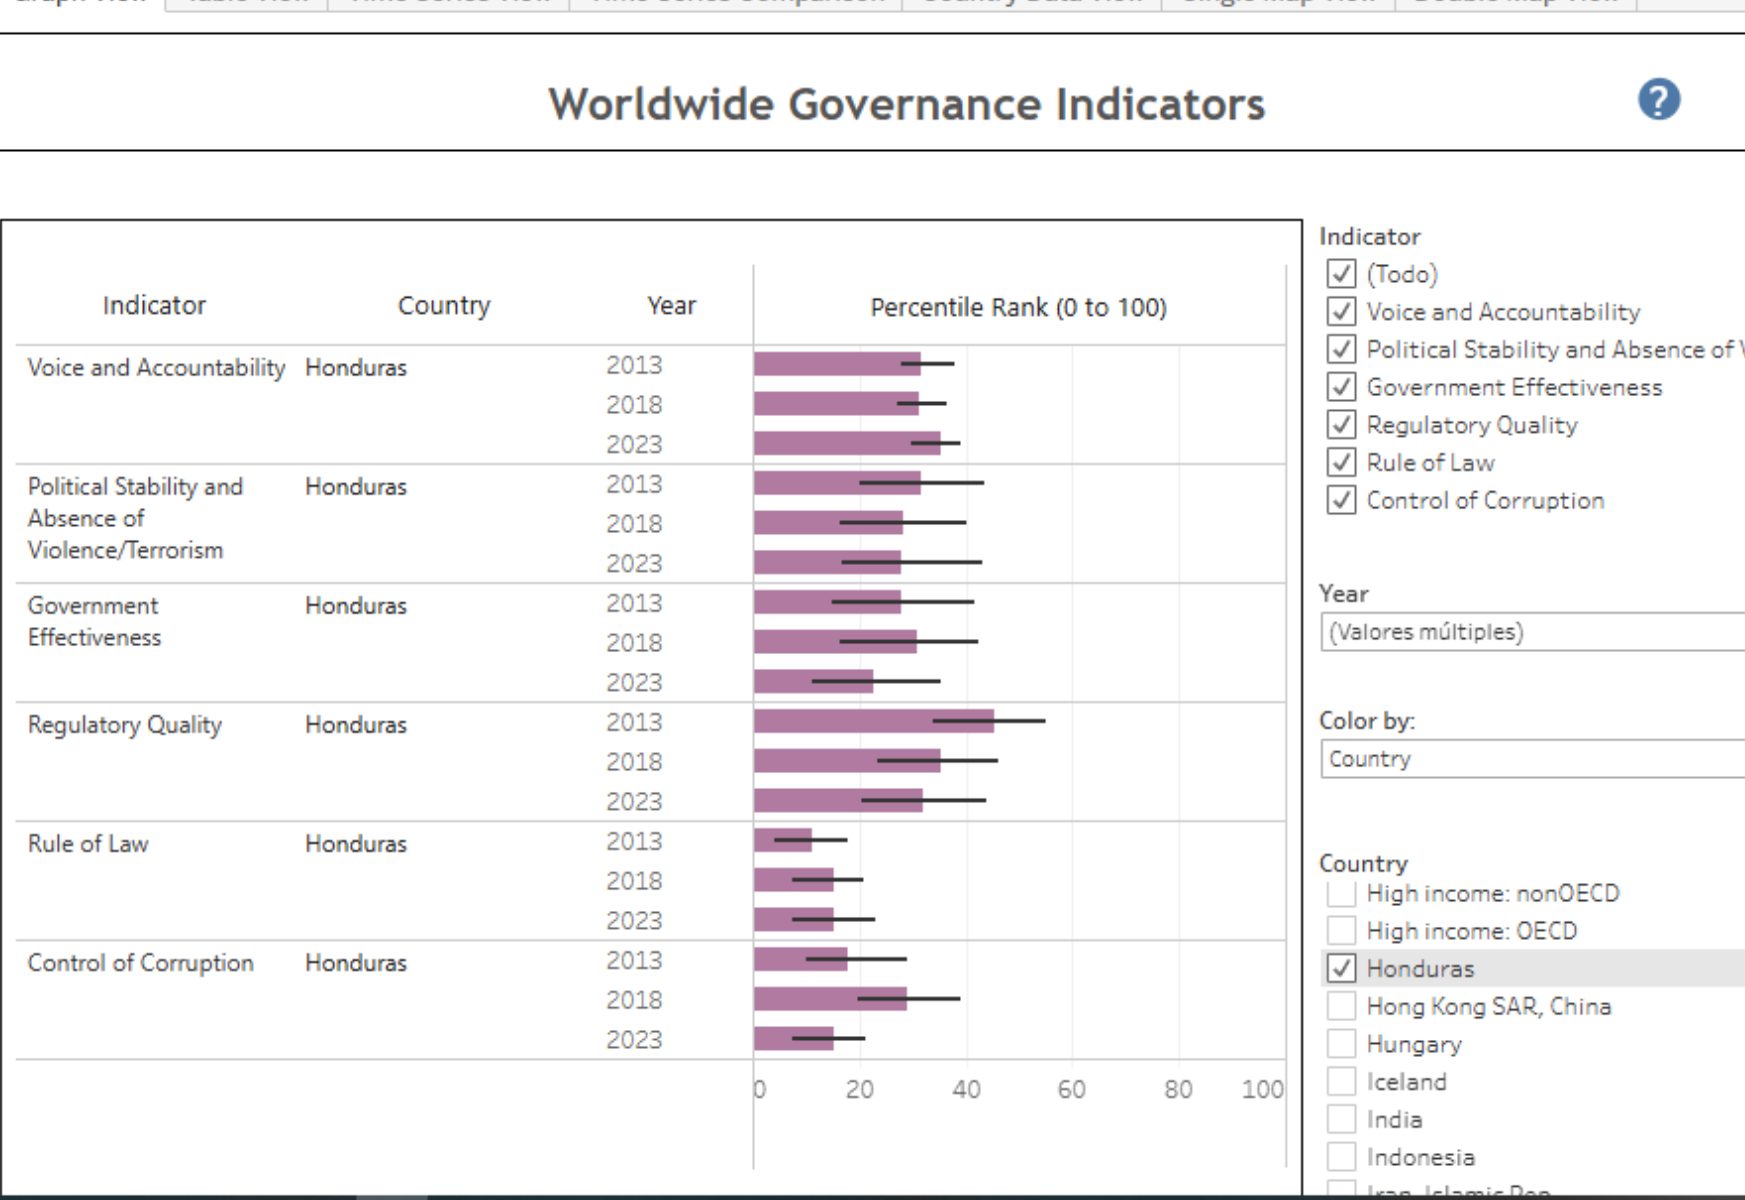Check Hong Kong SAR, China checkbox
Viewport: 1745px width, 1200px height.
pyautogui.click(x=1341, y=1006)
